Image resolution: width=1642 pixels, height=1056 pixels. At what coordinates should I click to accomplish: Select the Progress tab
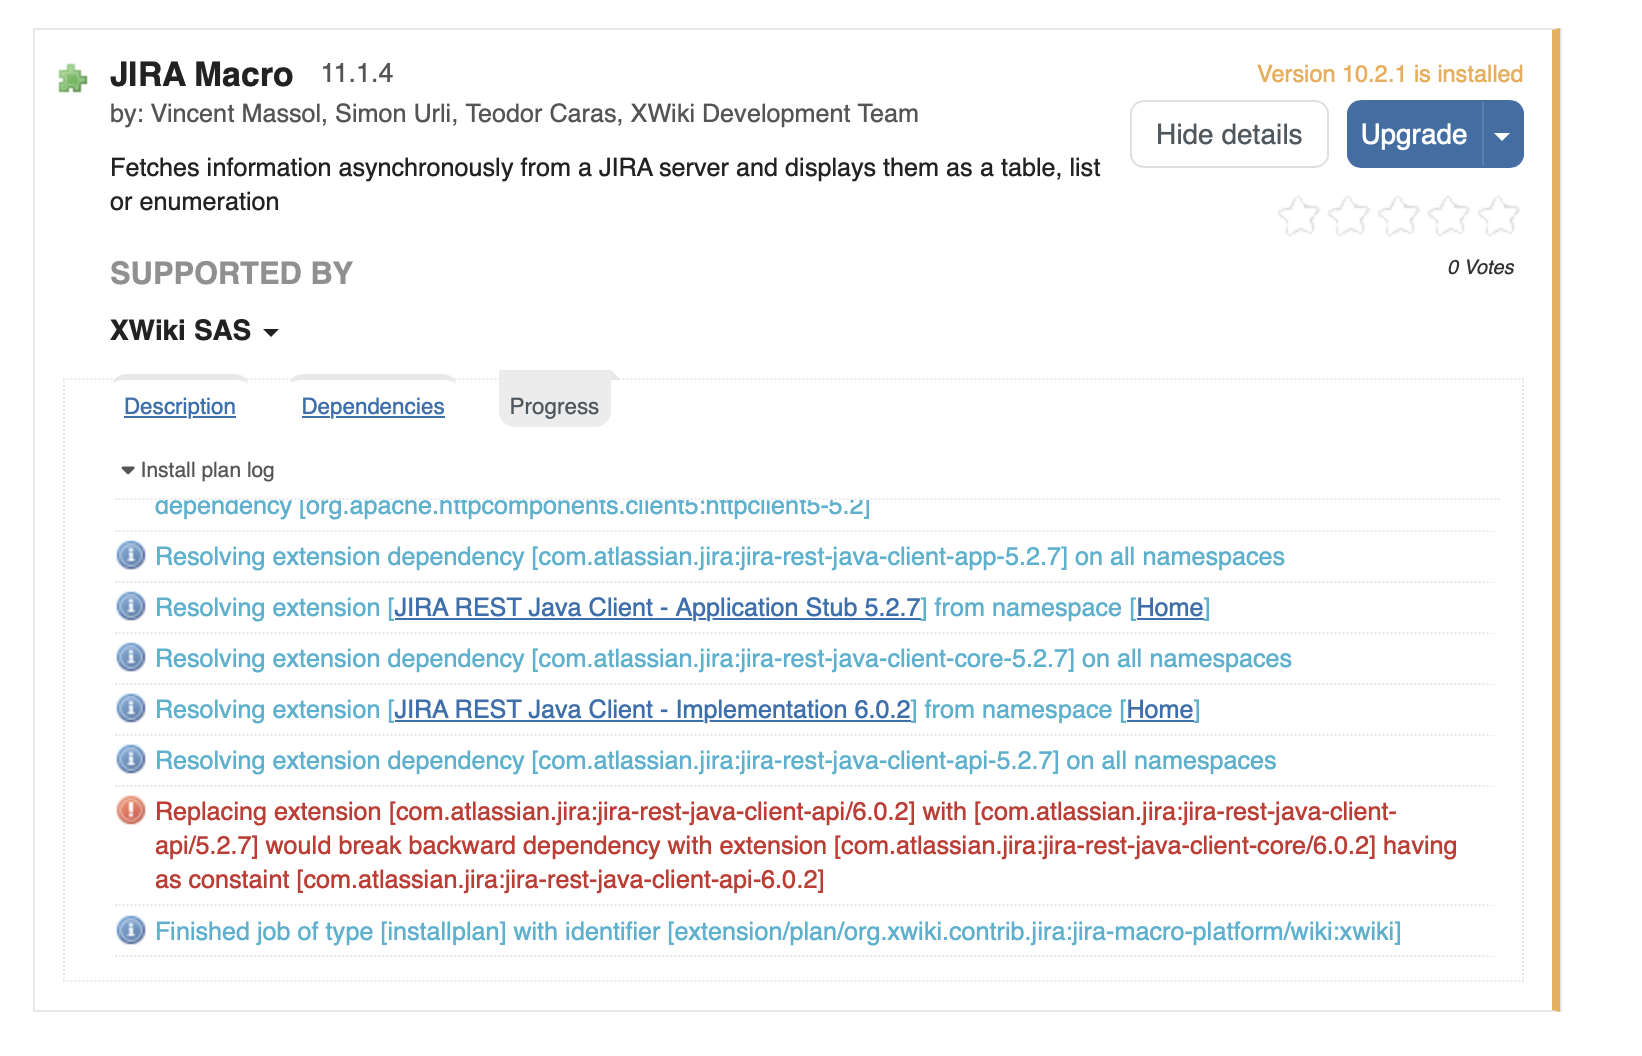[554, 407]
